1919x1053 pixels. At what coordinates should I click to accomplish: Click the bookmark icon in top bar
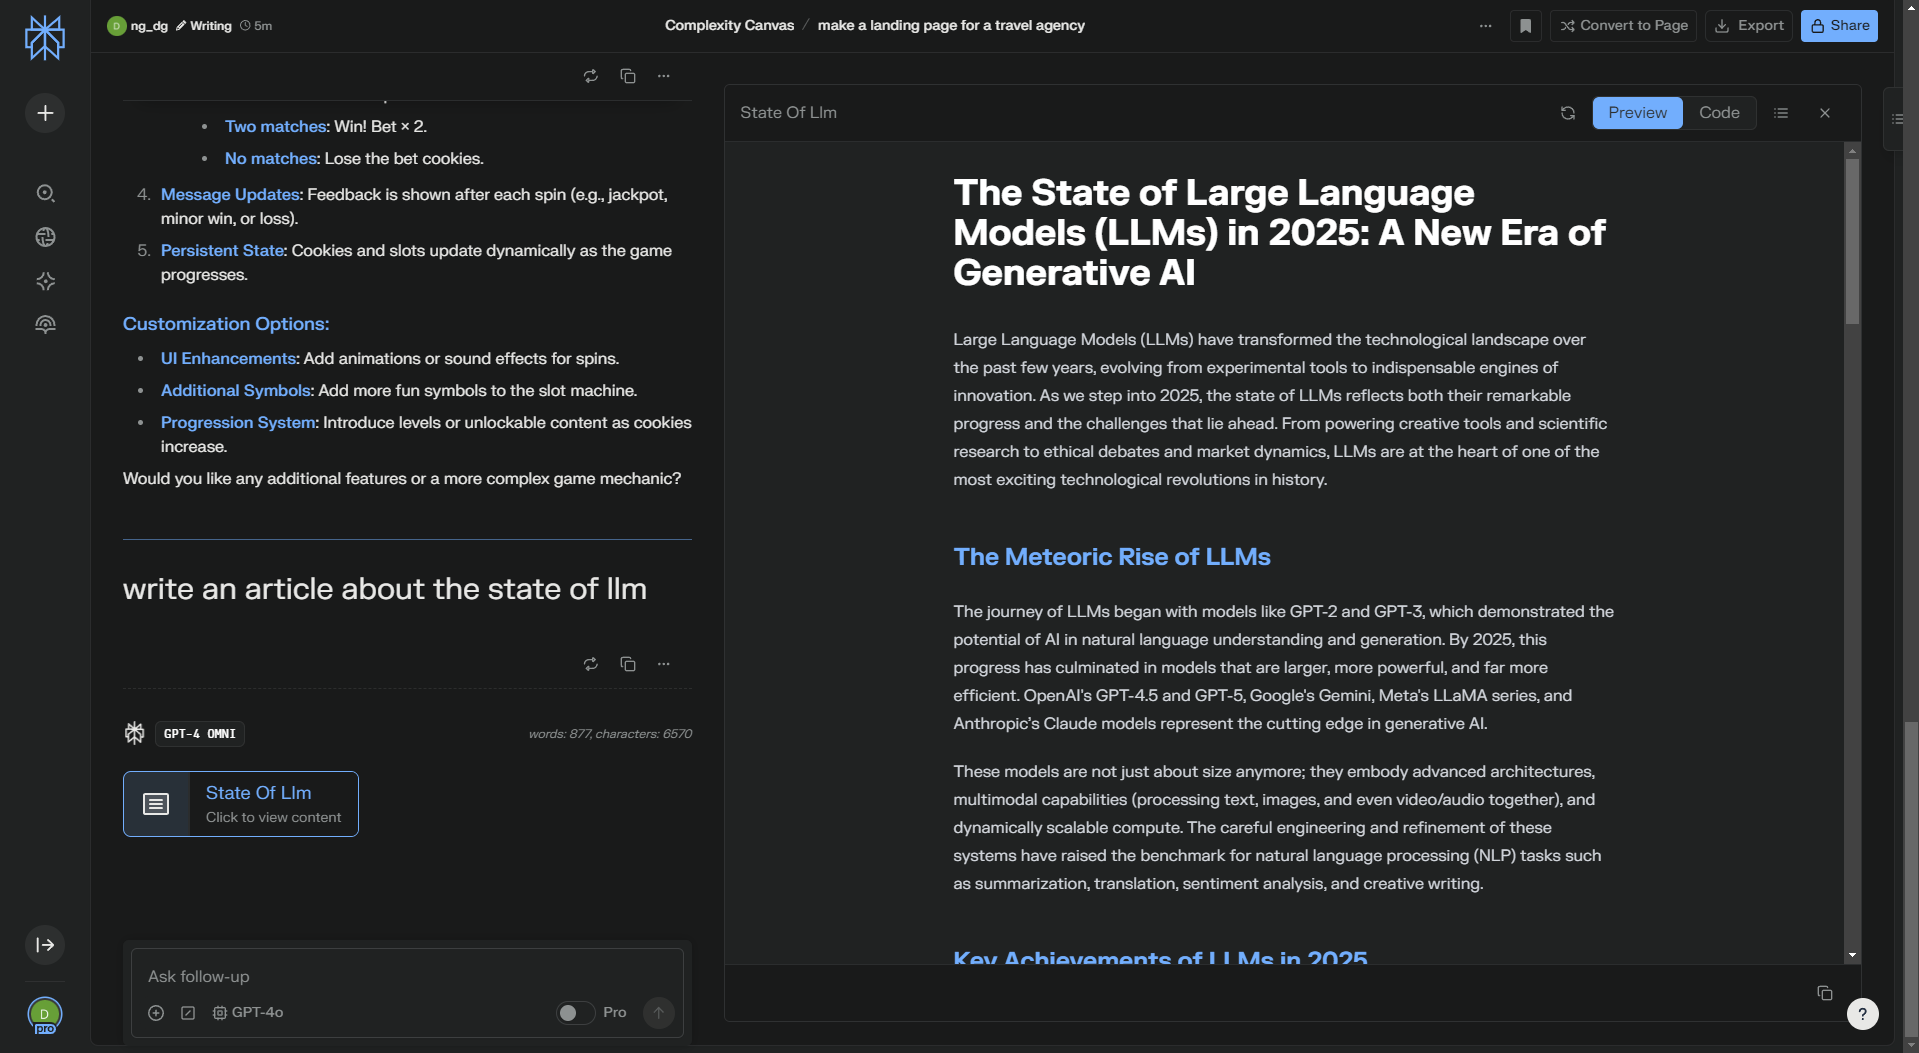point(1525,26)
